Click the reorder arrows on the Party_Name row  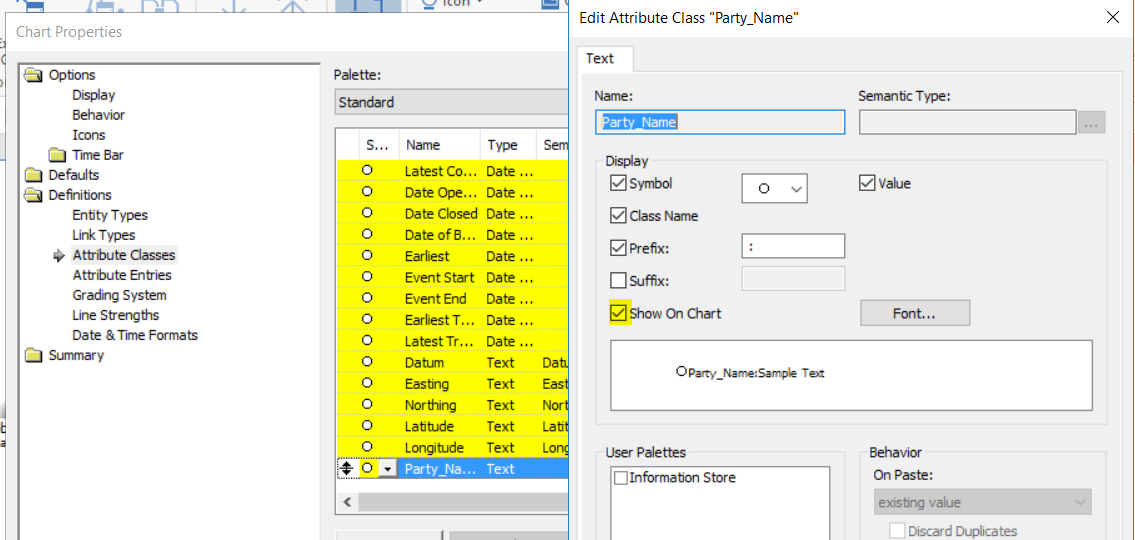(347, 468)
